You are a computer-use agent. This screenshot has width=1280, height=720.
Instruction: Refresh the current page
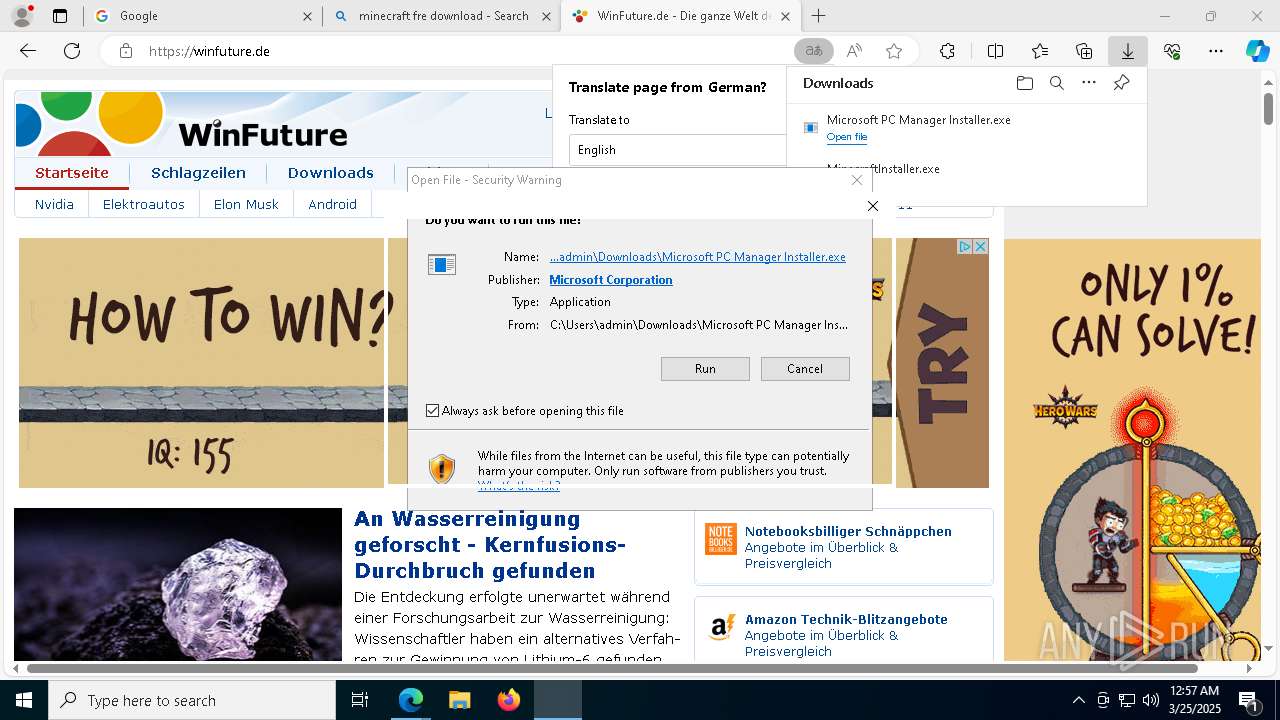[x=72, y=51]
